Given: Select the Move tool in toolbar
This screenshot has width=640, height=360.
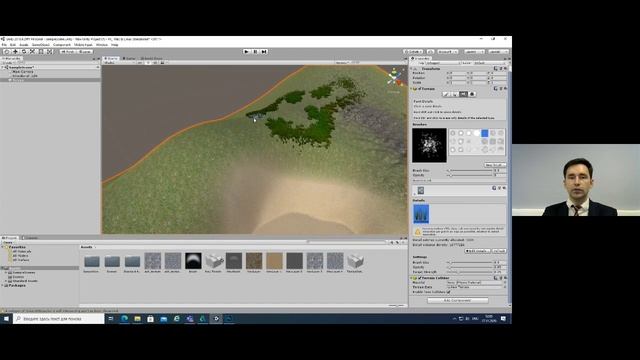Looking at the screenshot, I should (x=16, y=52).
